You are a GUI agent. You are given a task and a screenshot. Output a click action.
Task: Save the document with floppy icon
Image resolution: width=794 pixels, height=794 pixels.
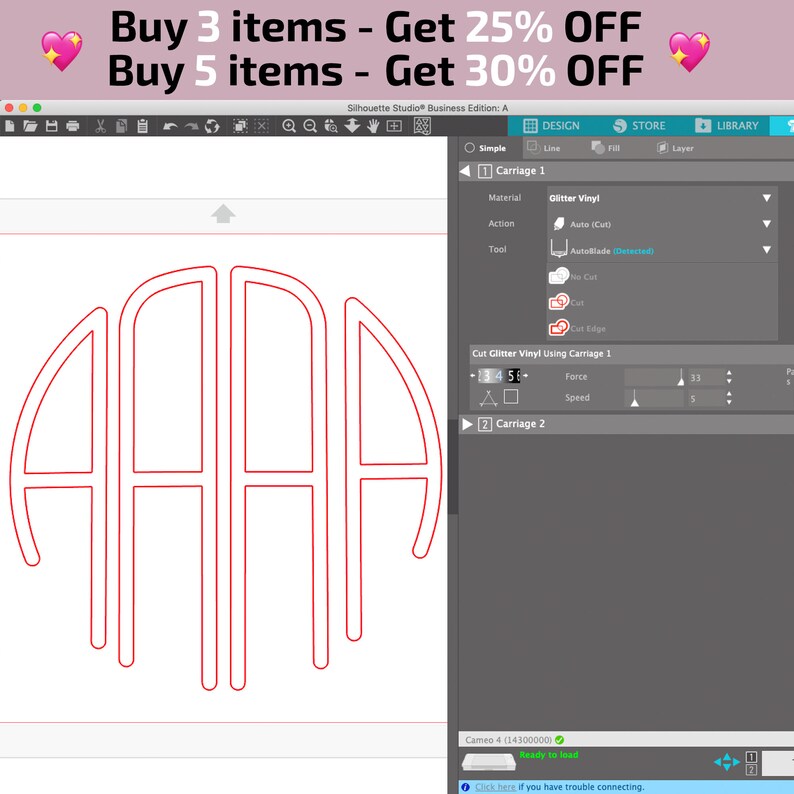click(x=52, y=126)
